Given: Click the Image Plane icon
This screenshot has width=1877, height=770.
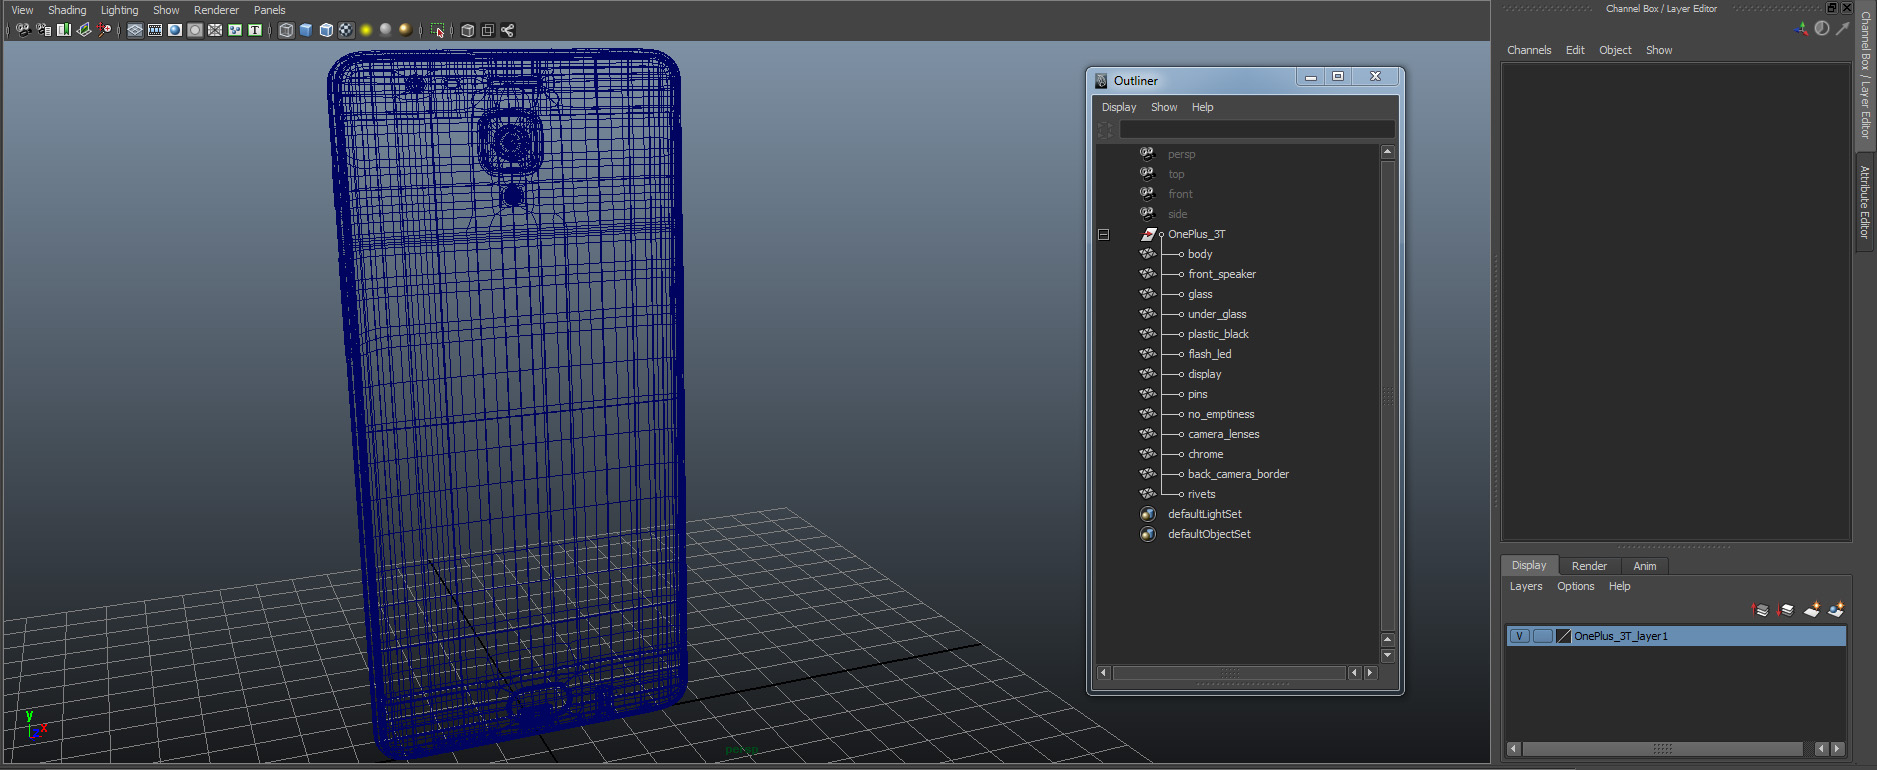Looking at the screenshot, I should tap(84, 30).
